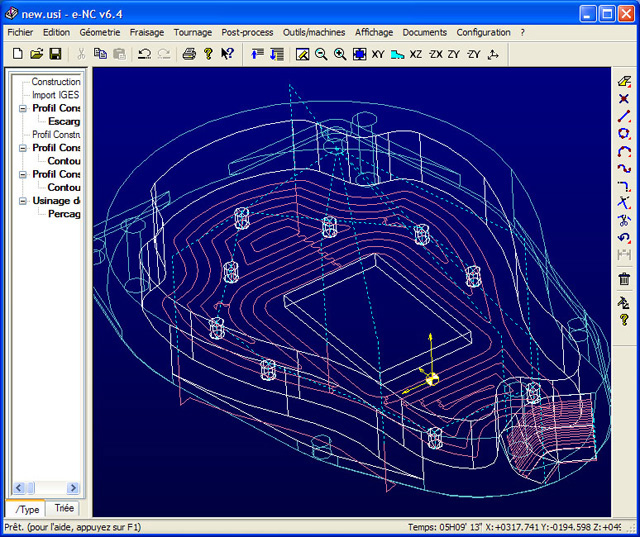
Task: Click the blue rotate arrow tool in the right toolbar
Action: [x=624, y=237]
